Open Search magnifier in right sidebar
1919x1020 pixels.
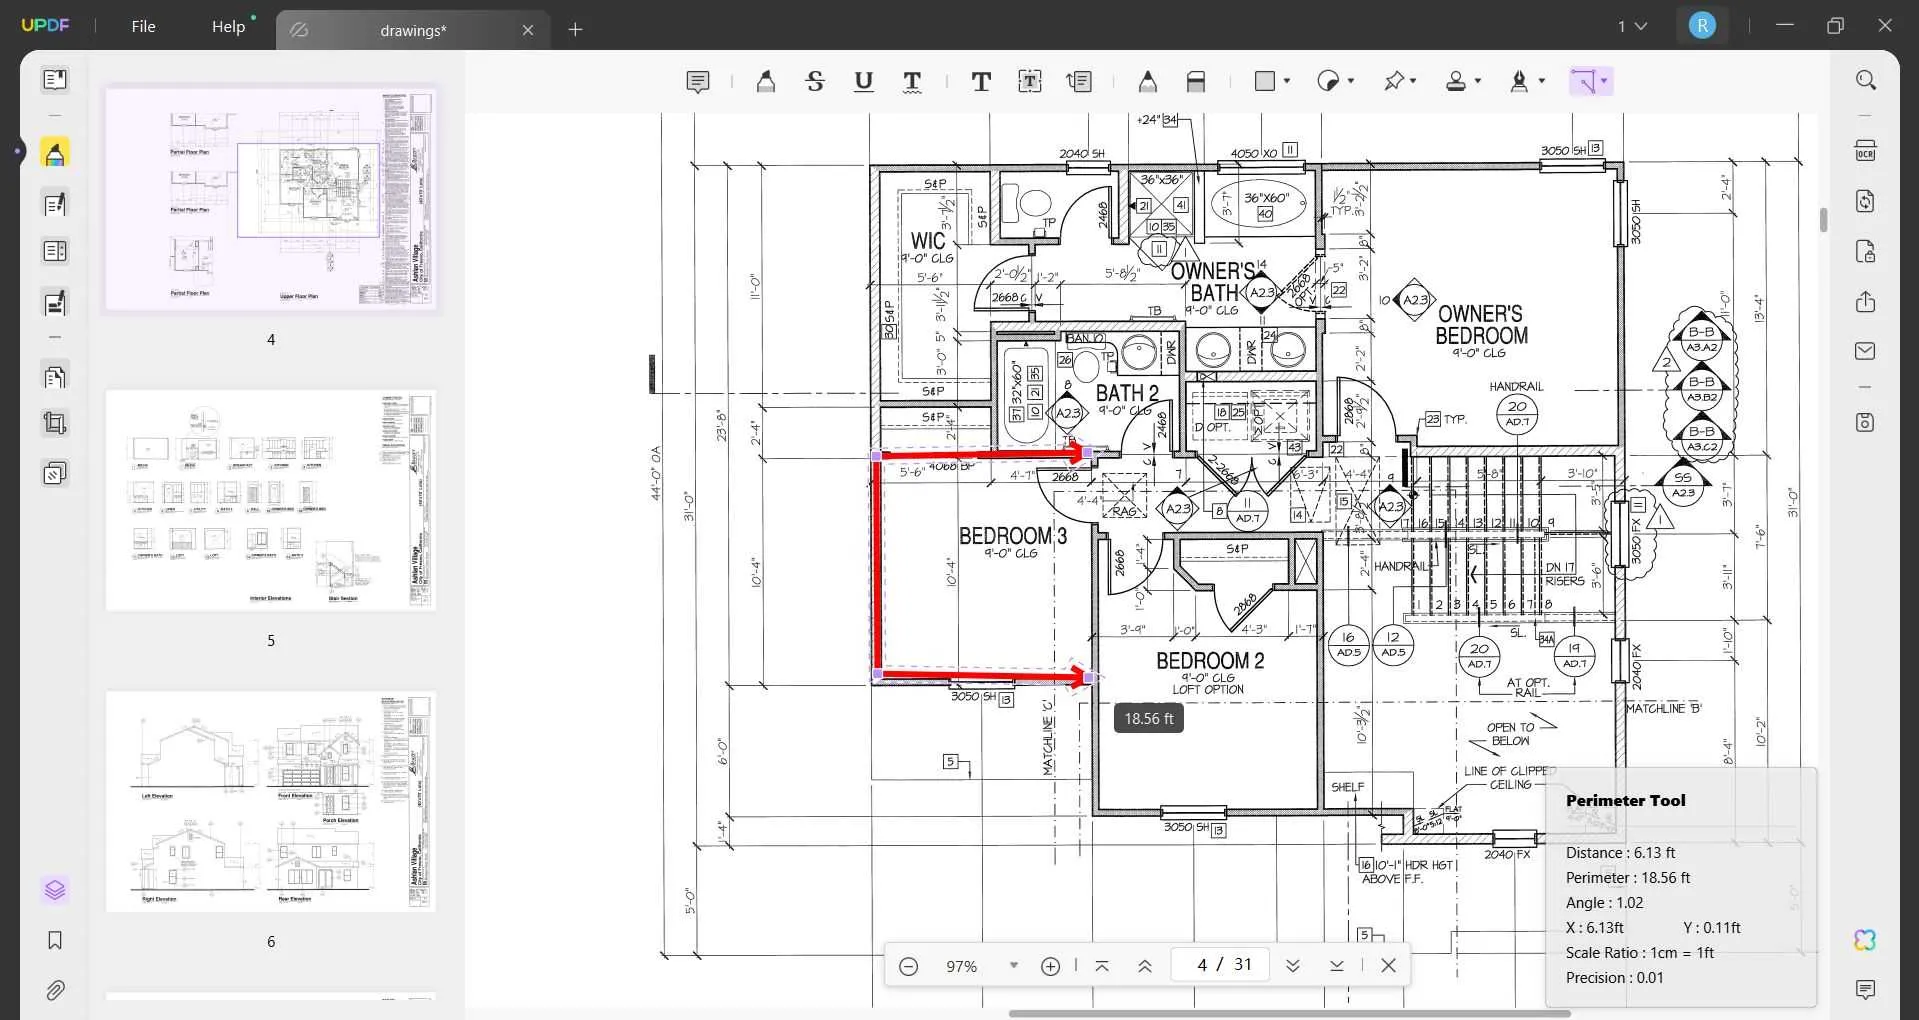click(1865, 79)
